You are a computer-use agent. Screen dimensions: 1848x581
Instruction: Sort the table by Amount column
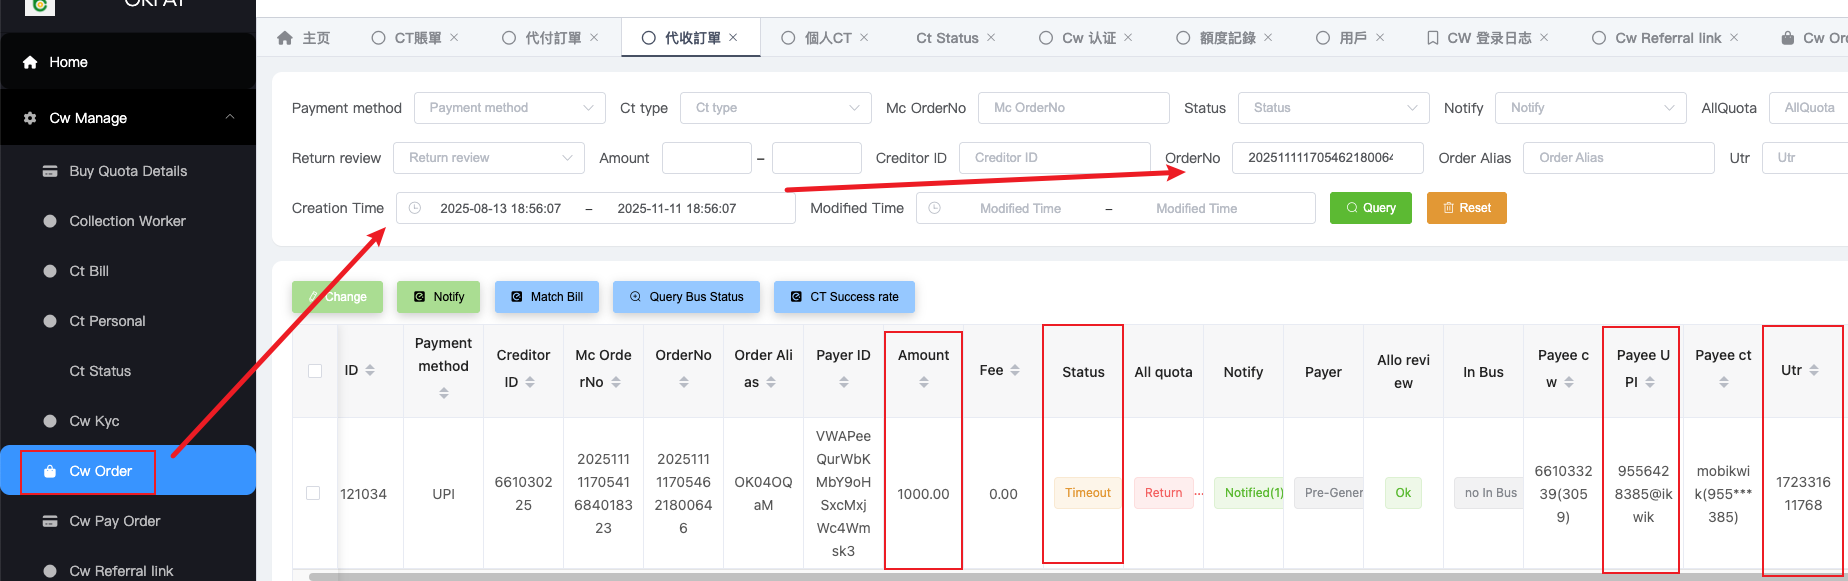click(923, 382)
